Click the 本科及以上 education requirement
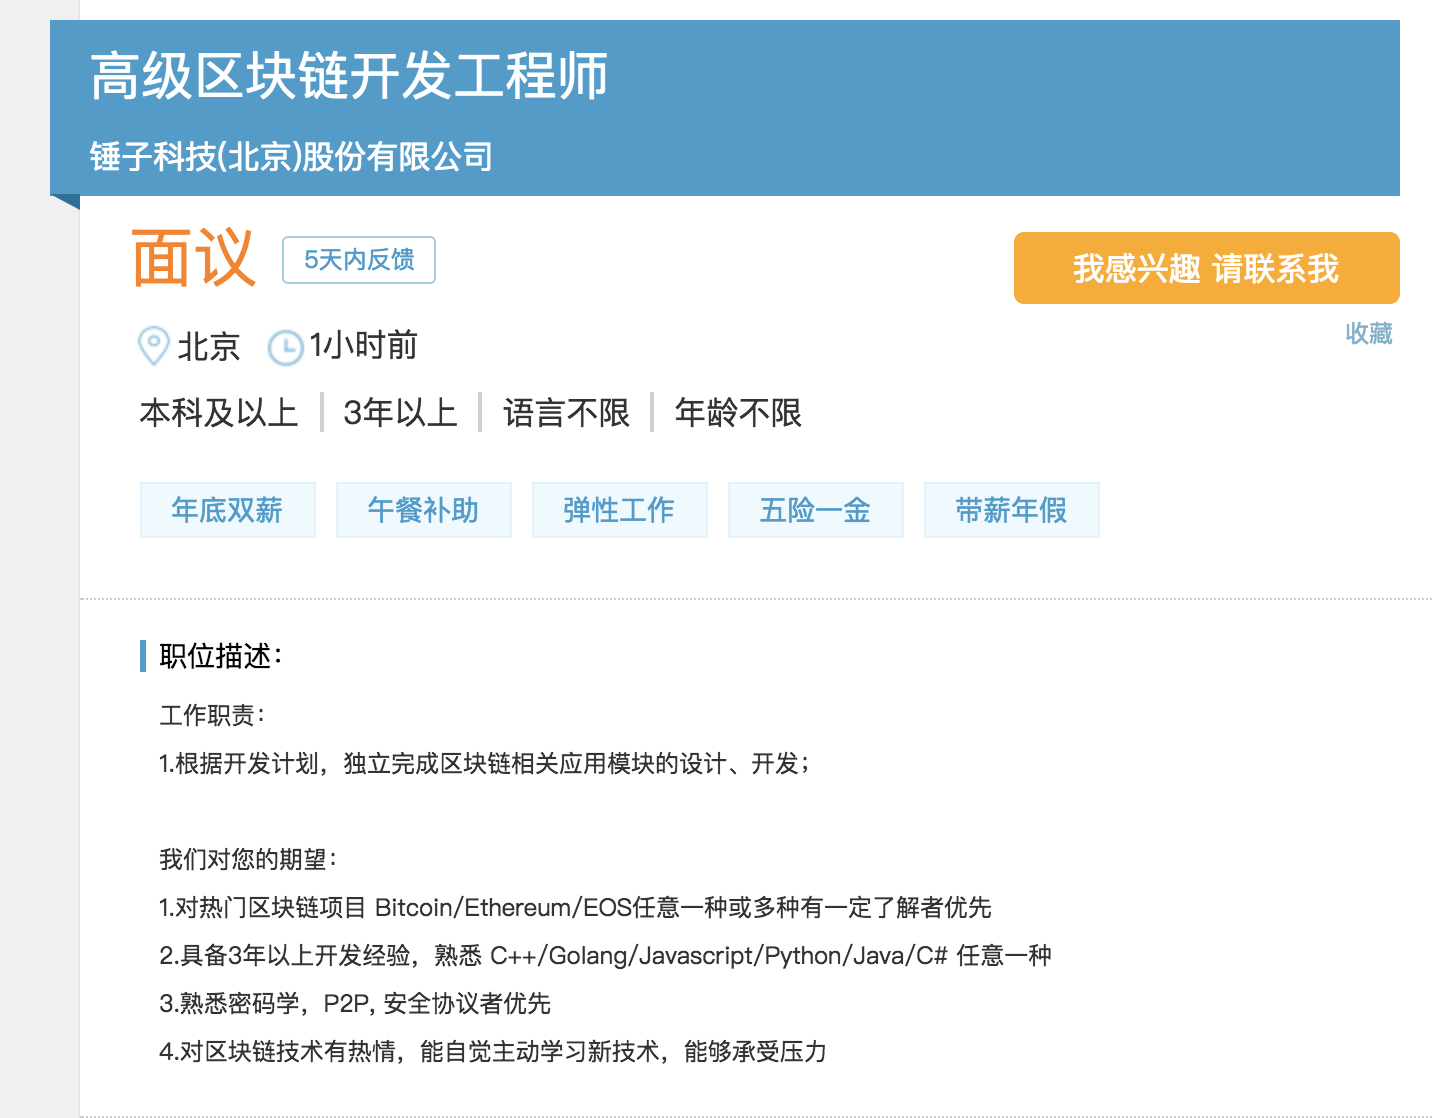Screen dimensions: 1432x1118 pyautogui.click(x=219, y=412)
